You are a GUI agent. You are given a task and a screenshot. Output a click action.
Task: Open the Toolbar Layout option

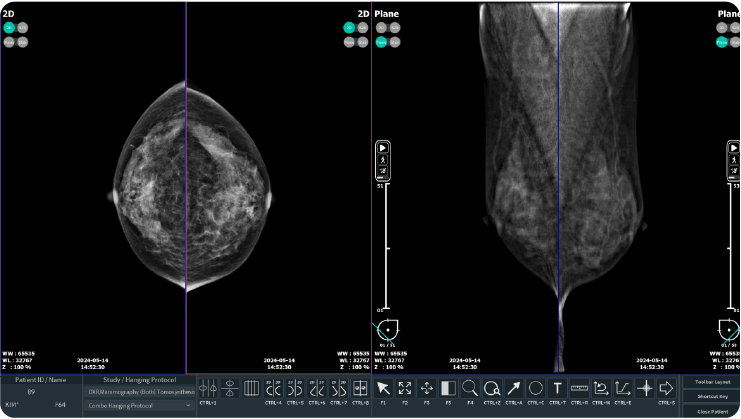coord(712,382)
